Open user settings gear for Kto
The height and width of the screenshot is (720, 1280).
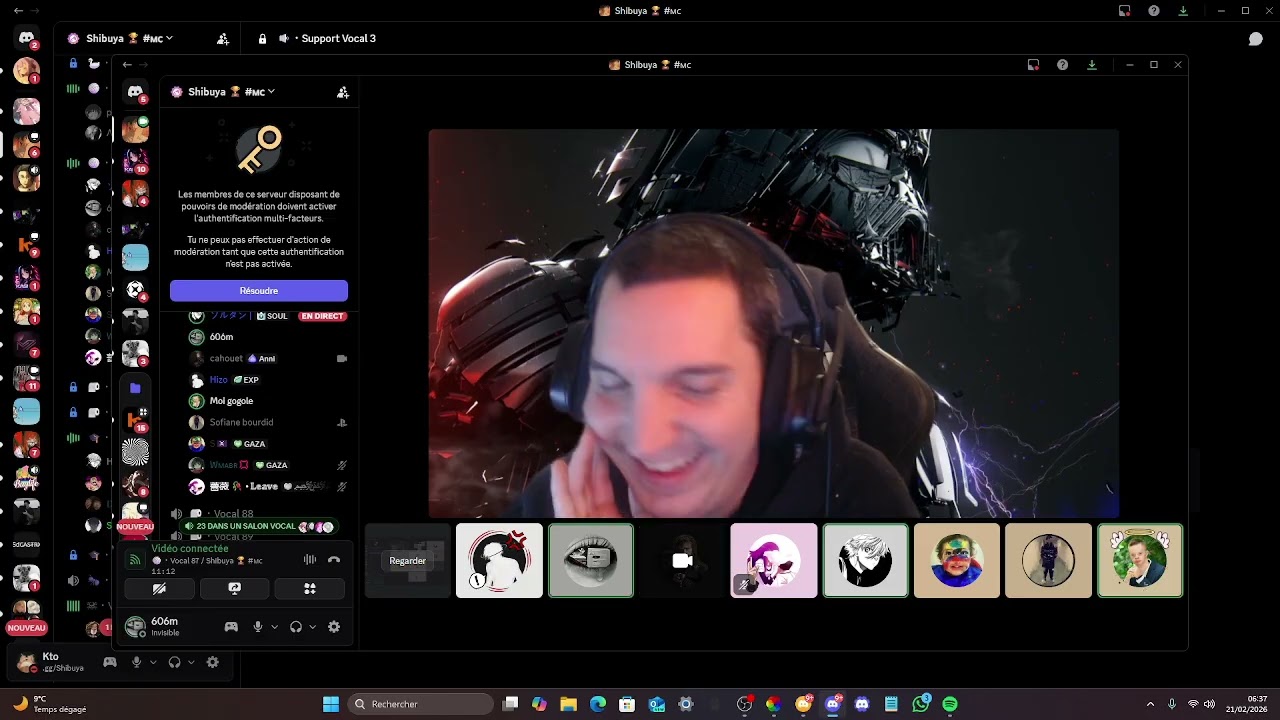tap(212, 662)
